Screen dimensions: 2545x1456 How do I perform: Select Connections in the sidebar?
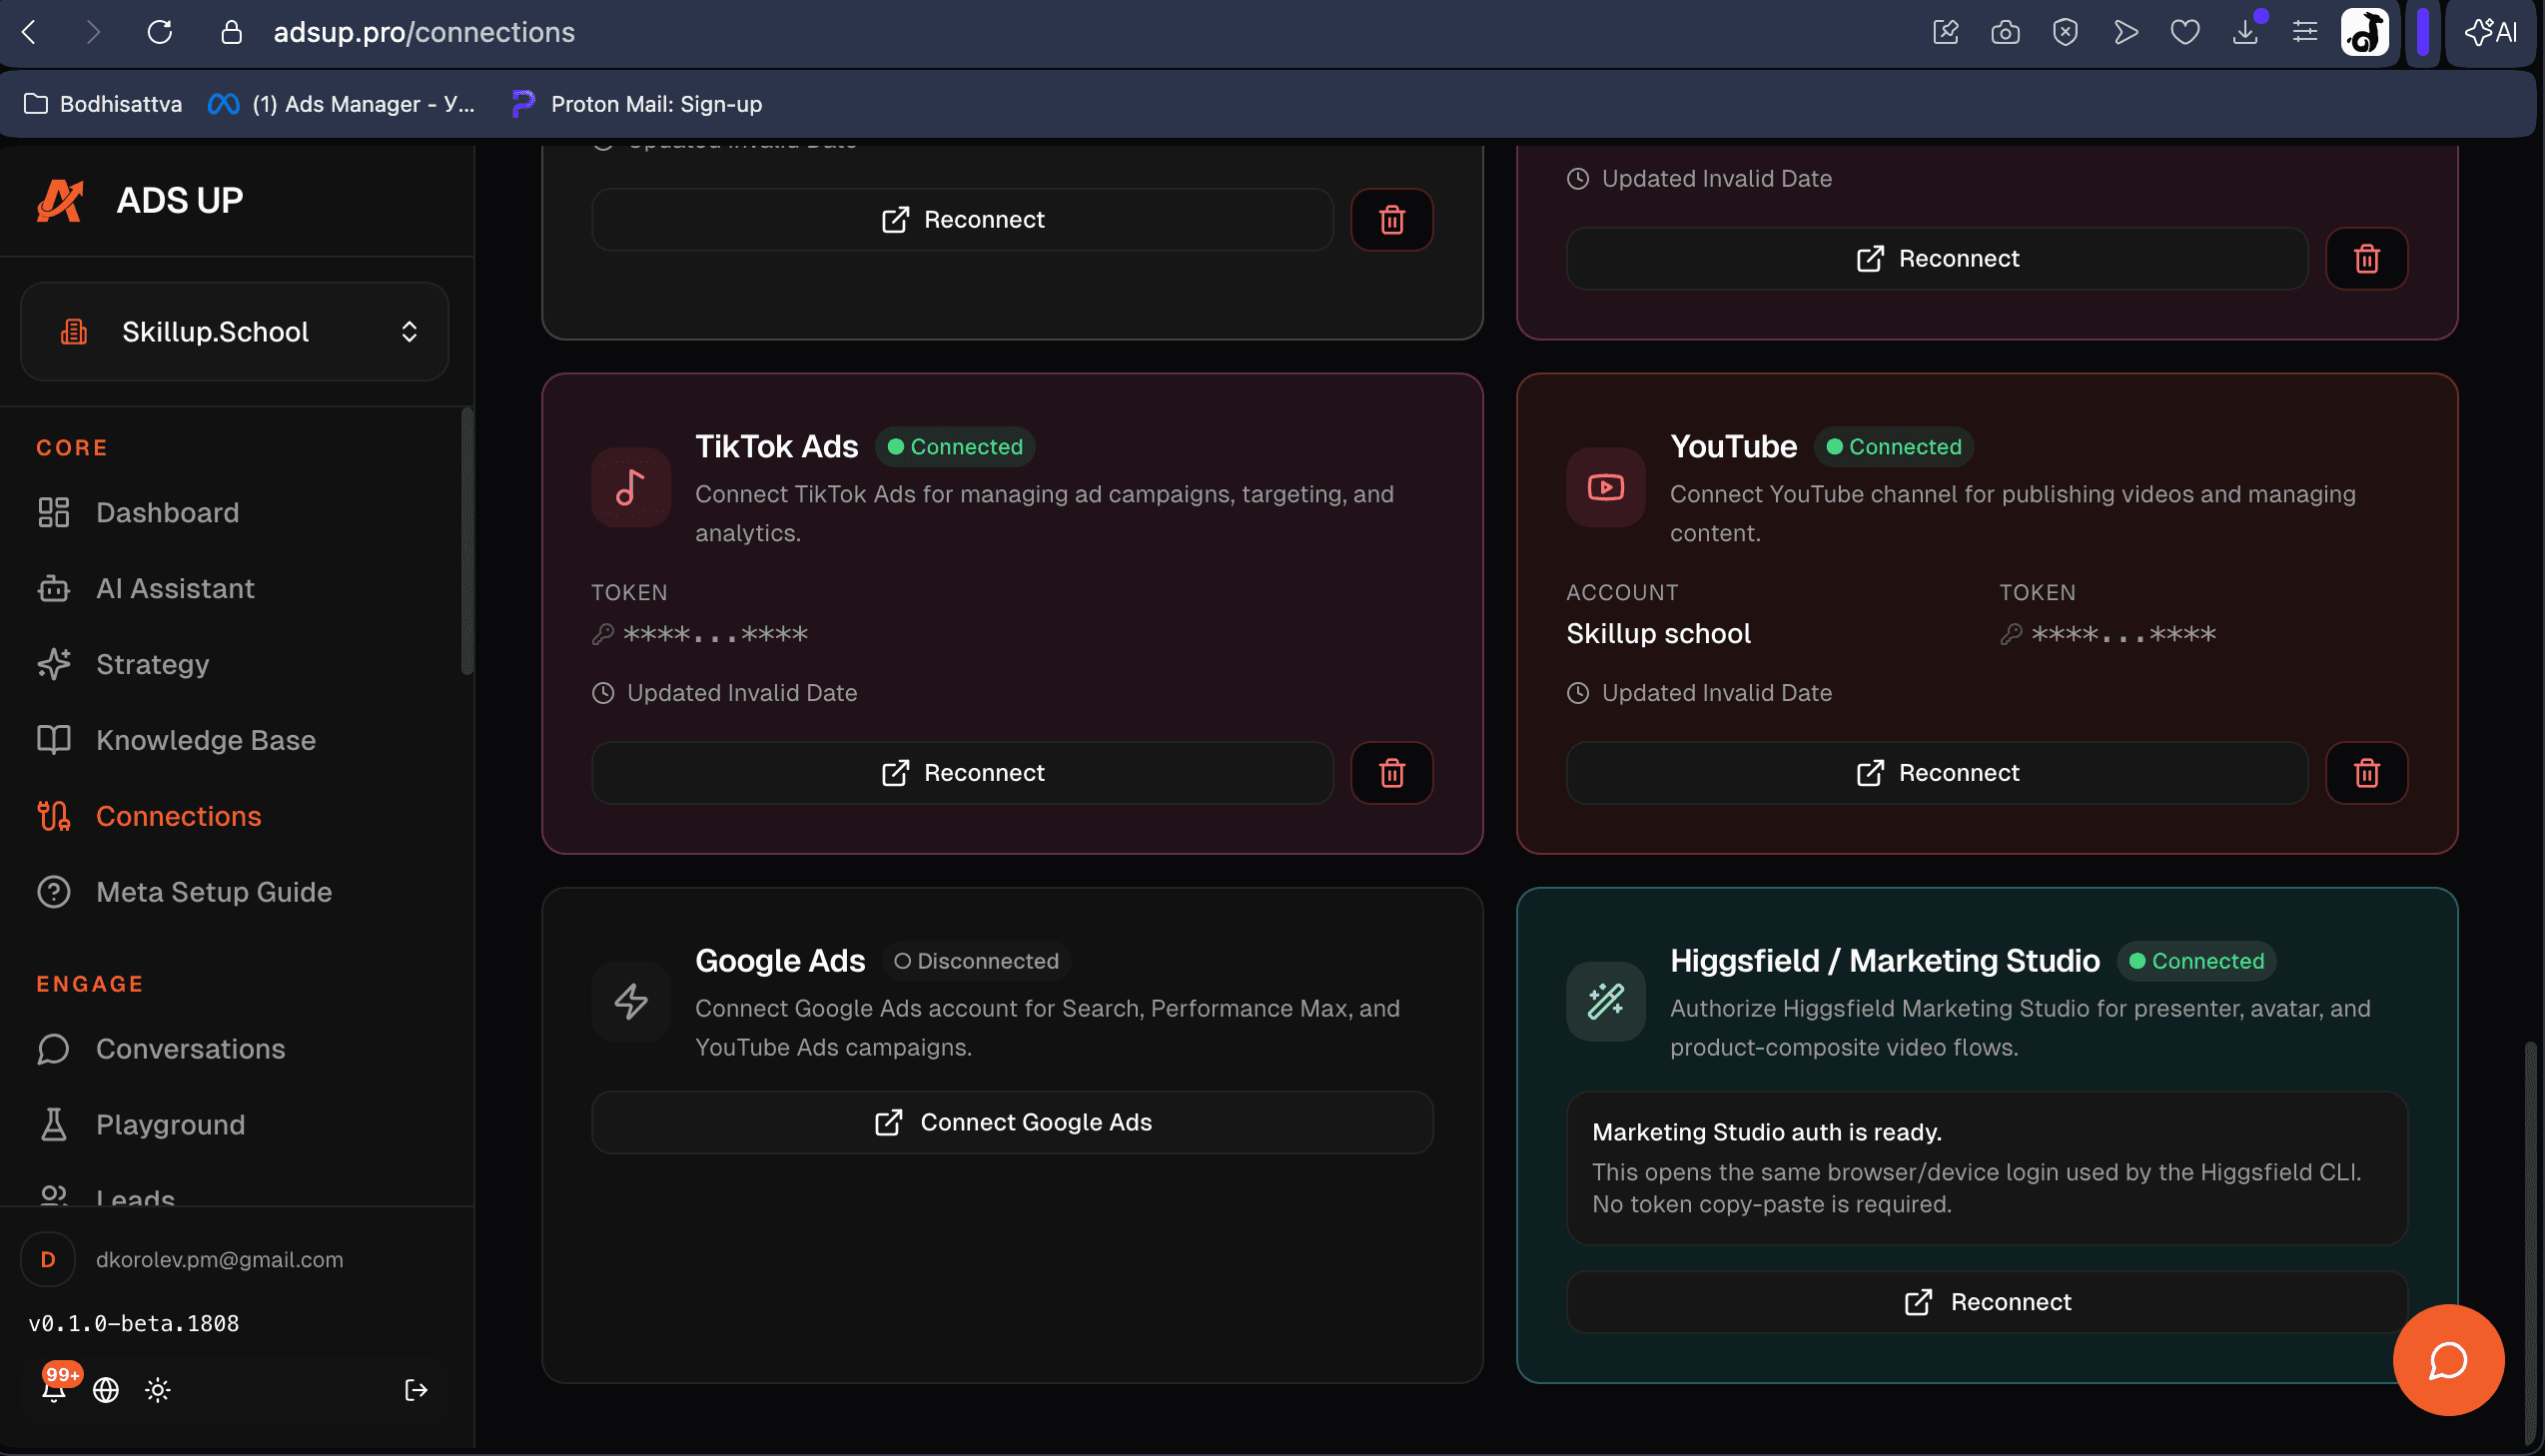click(150, 816)
